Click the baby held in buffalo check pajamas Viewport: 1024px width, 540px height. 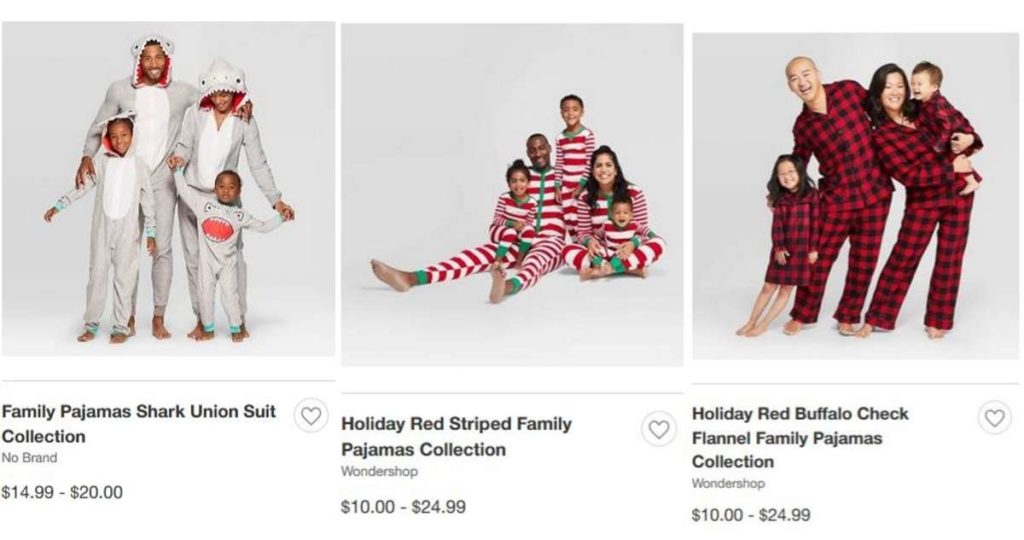[x=940, y=120]
